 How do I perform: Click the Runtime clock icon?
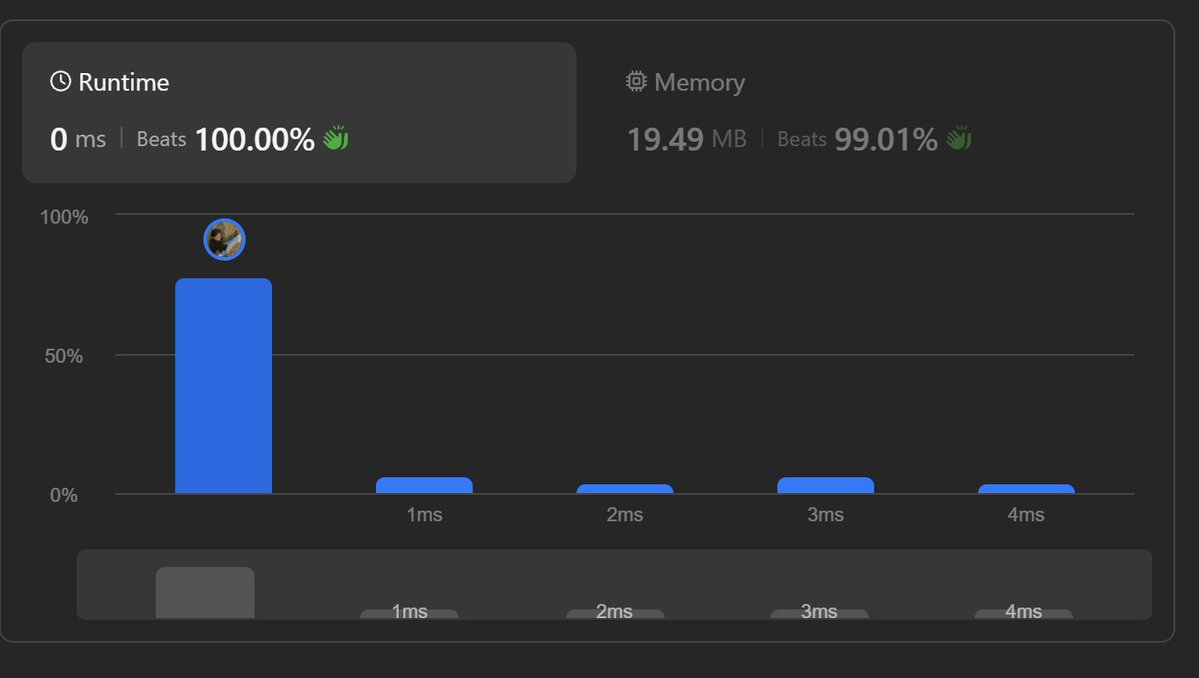60,81
